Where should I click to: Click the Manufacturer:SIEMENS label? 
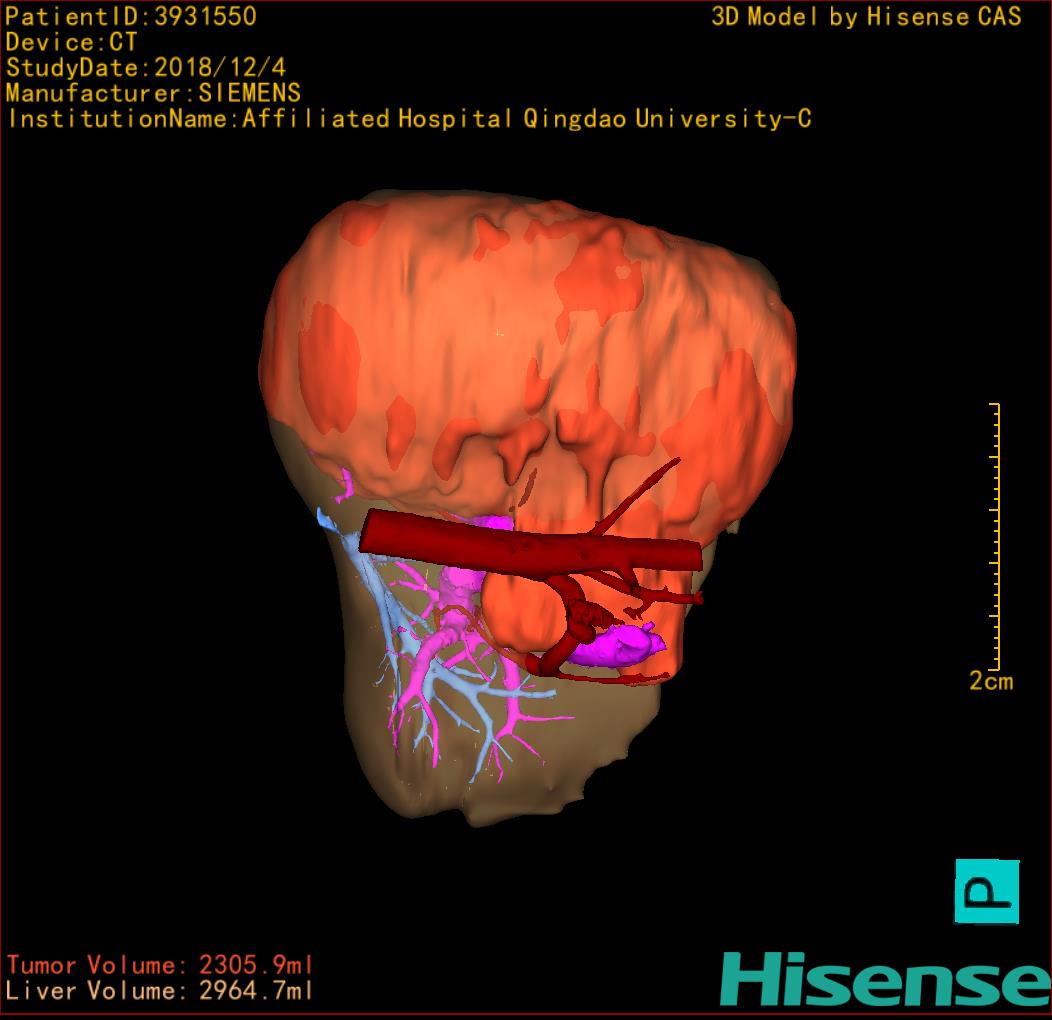pyautogui.click(x=153, y=94)
